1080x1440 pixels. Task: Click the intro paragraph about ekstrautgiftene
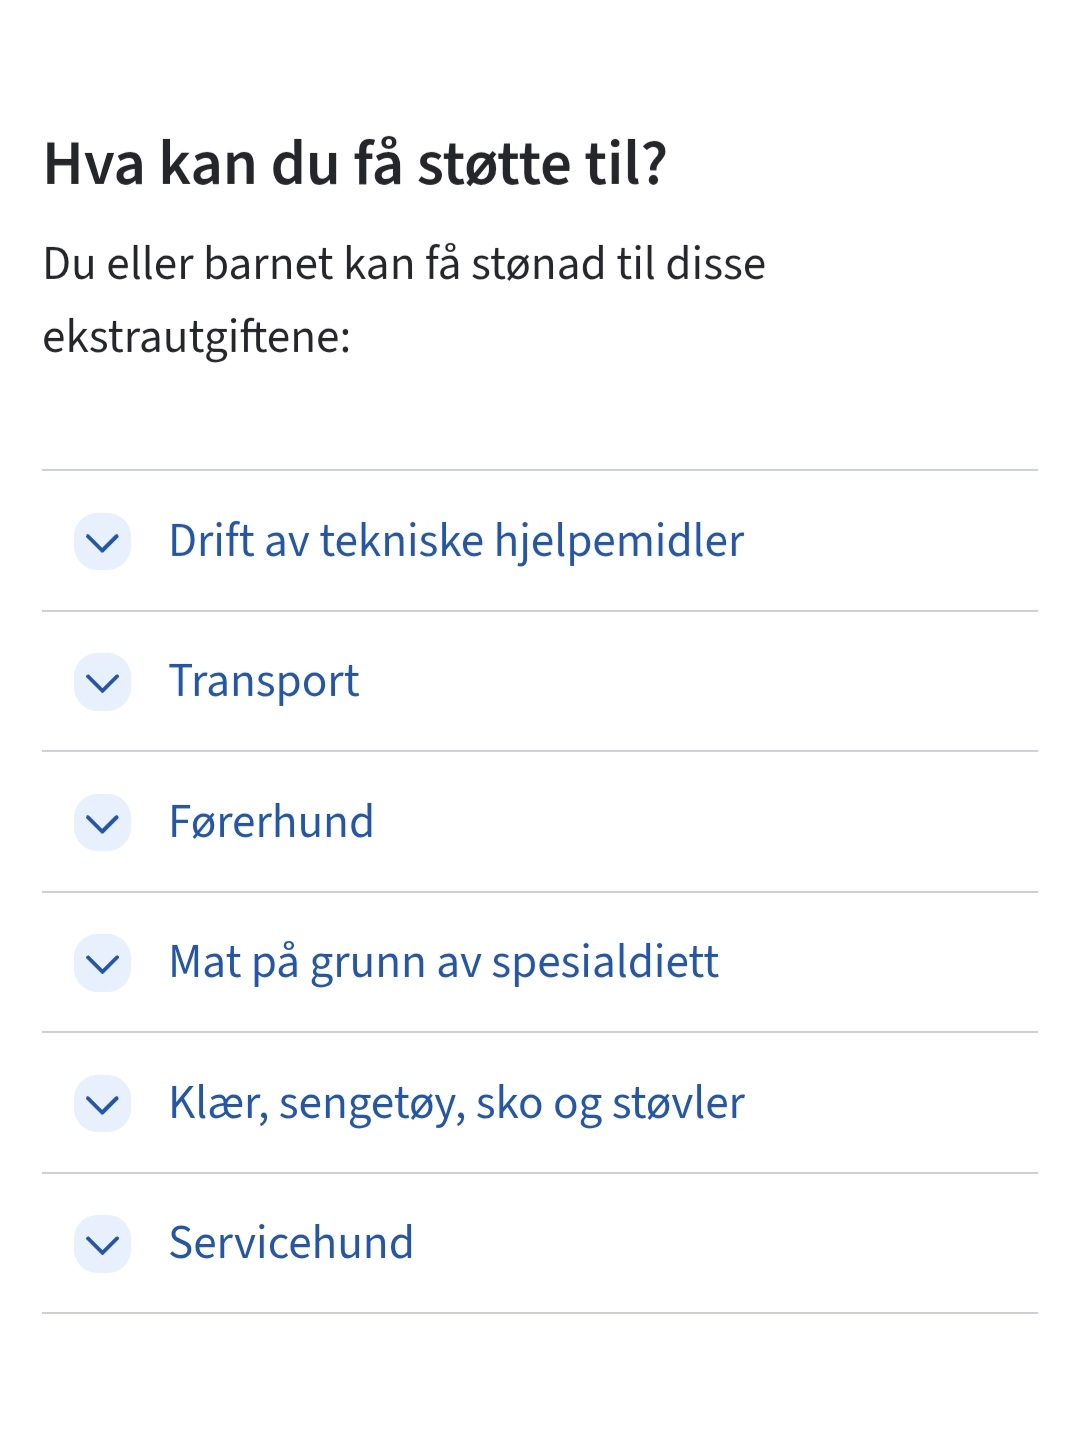tap(404, 300)
